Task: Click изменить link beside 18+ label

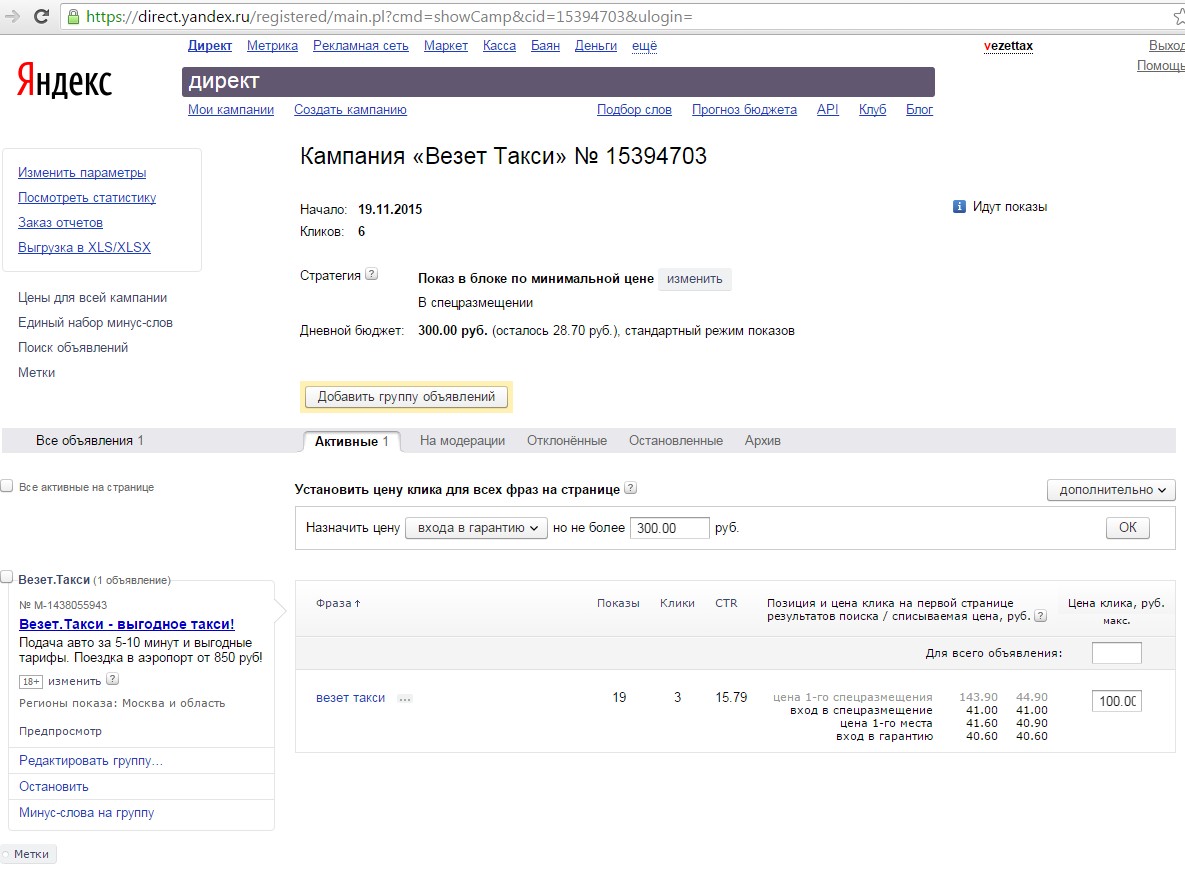Action: [x=75, y=681]
